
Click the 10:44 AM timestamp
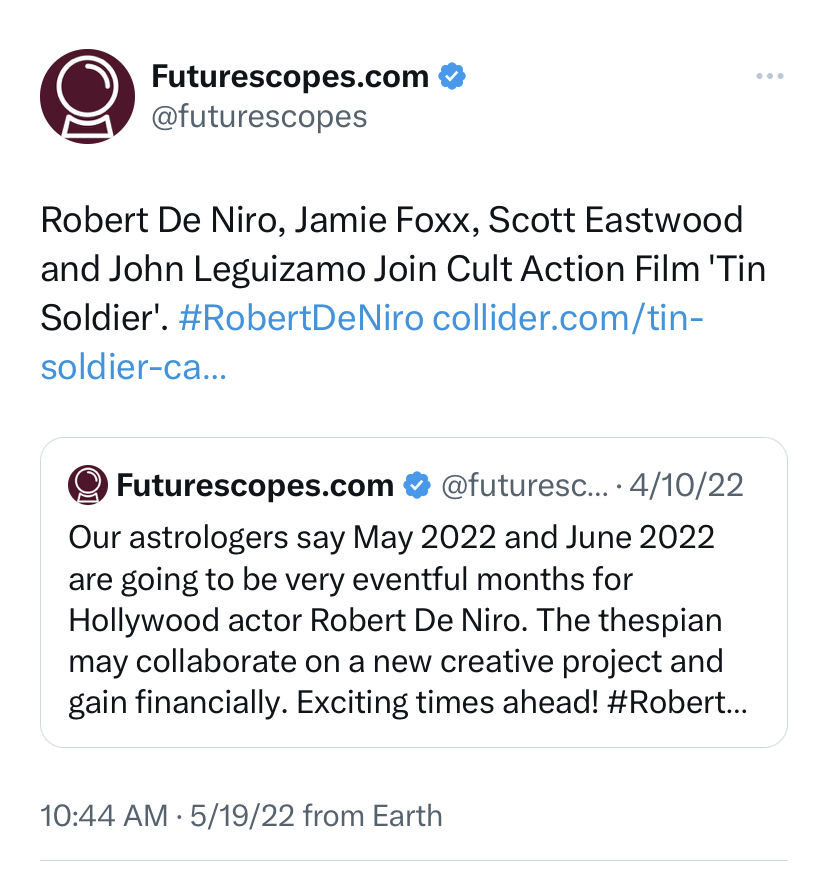pyautogui.click(x=104, y=816)
